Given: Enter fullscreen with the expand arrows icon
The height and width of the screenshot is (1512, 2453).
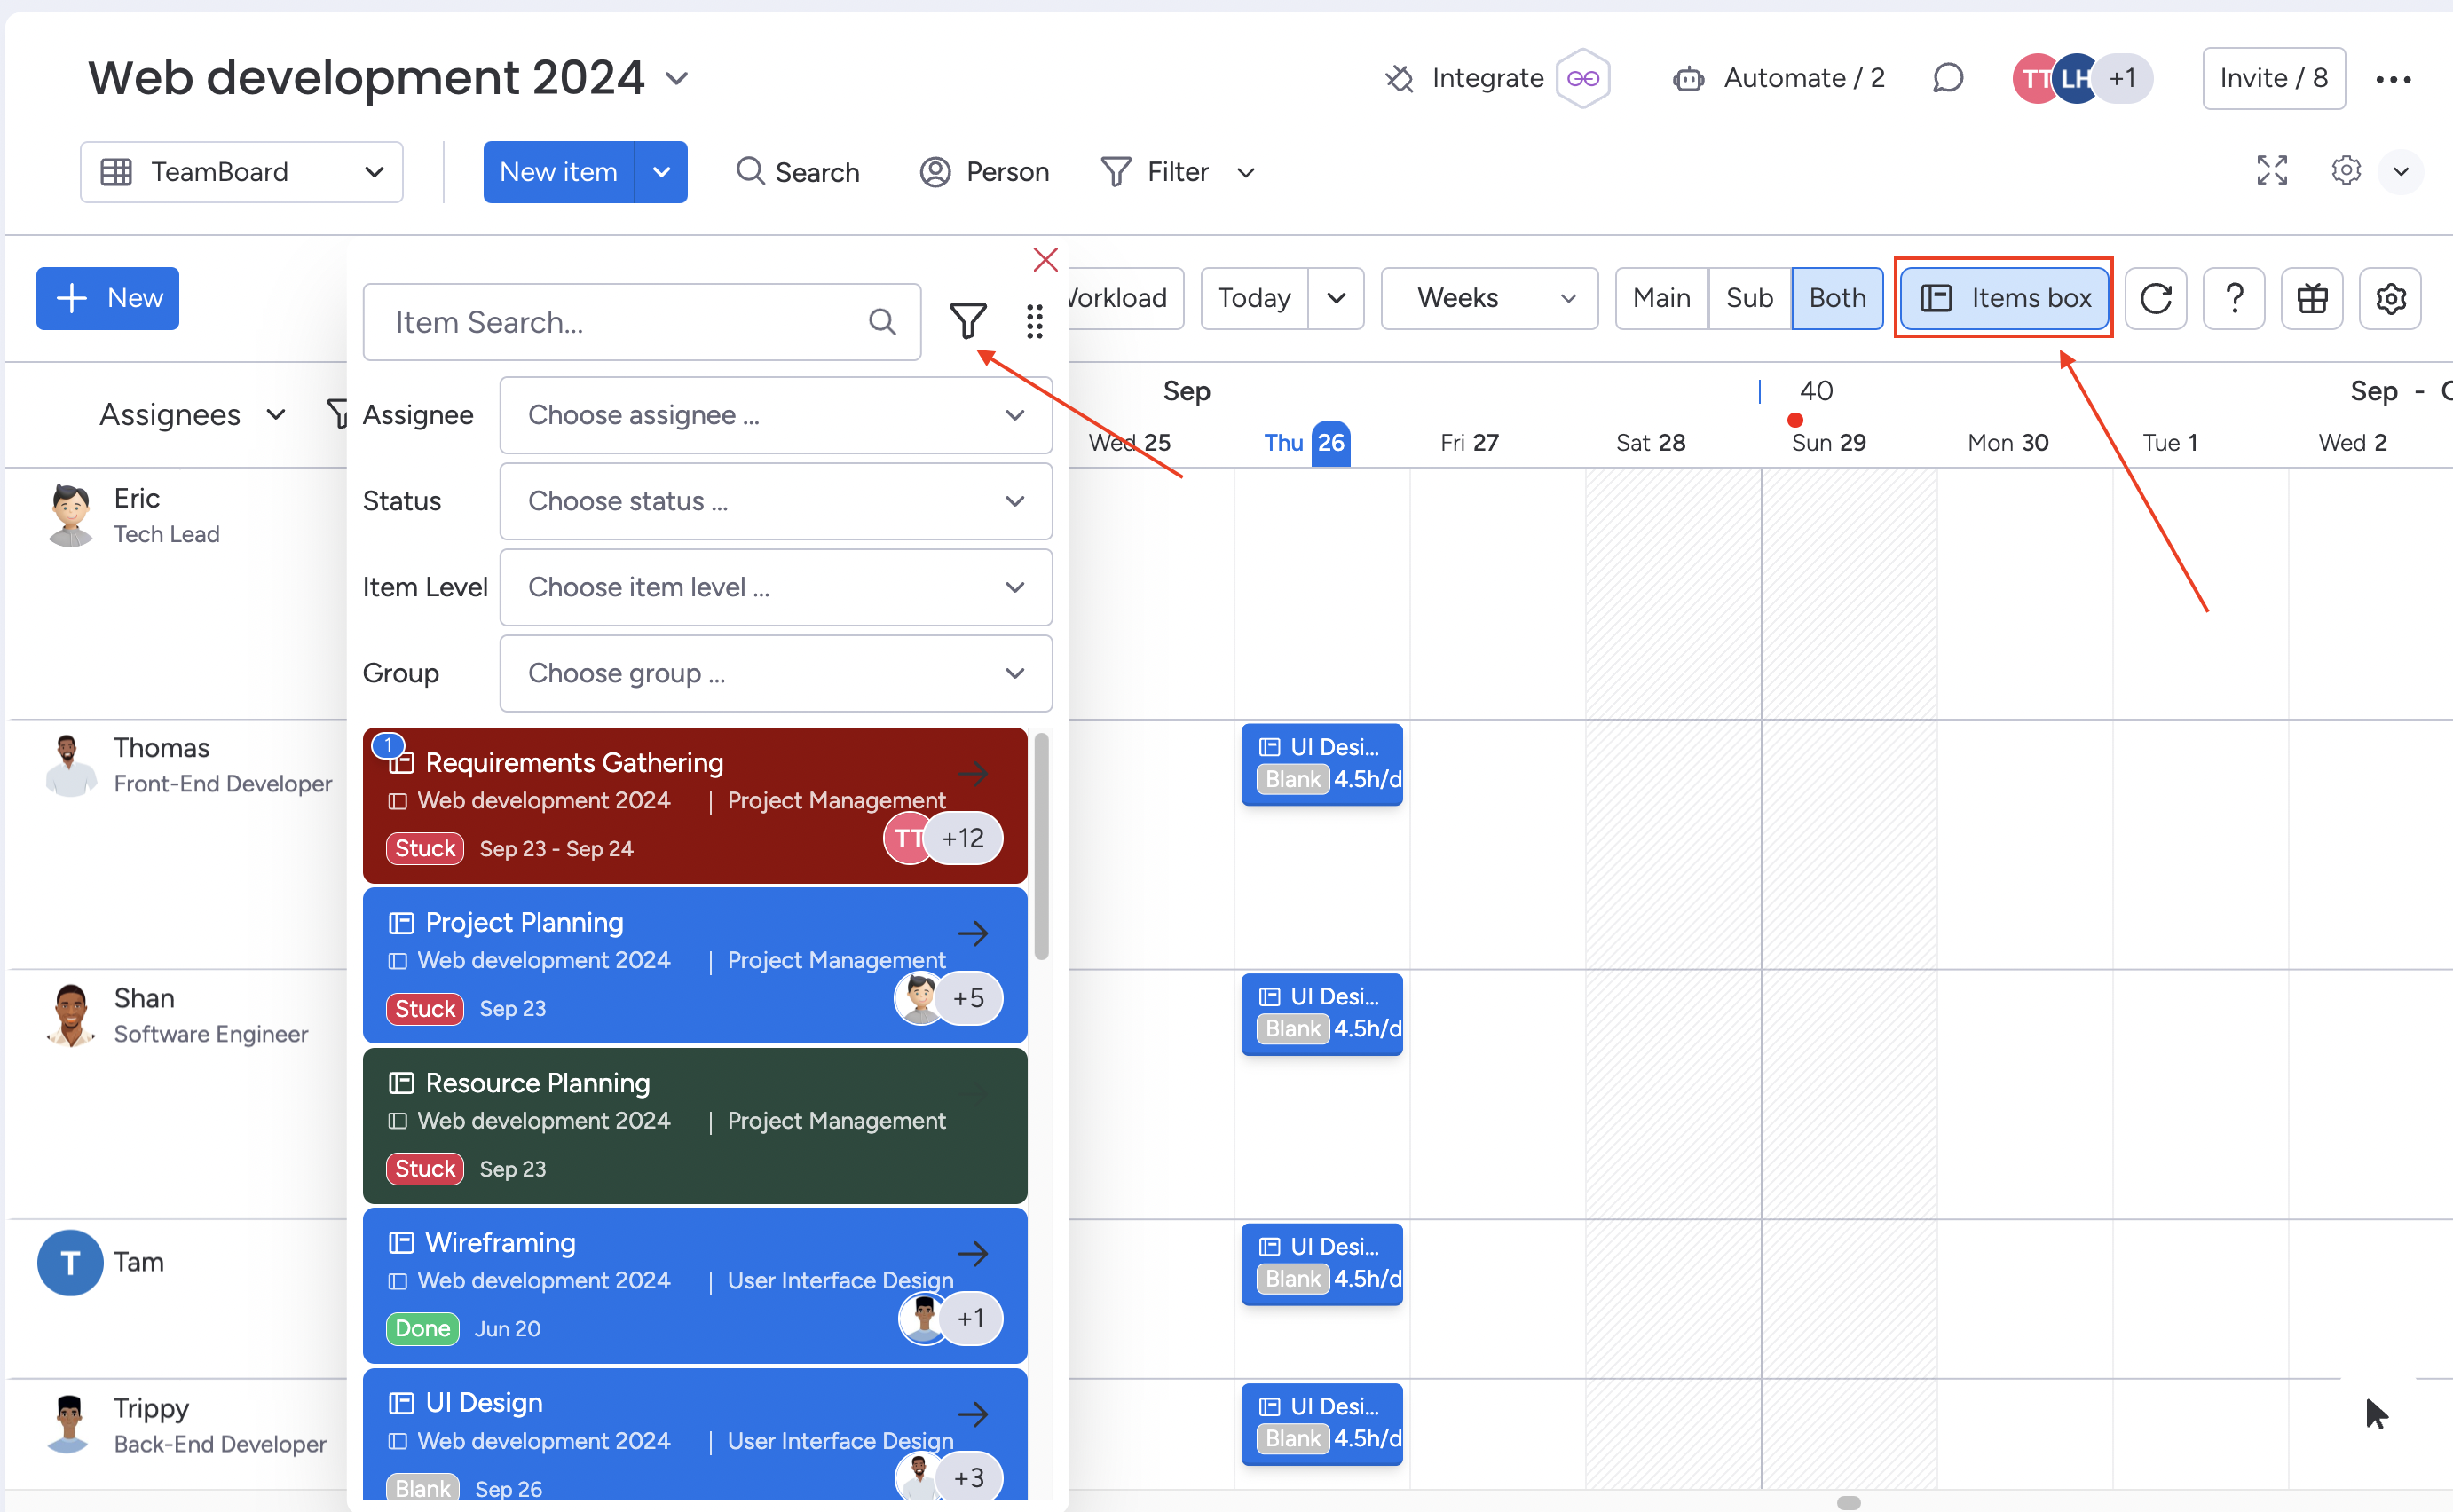Looking at the screenshot, I should click(2271, 171).
